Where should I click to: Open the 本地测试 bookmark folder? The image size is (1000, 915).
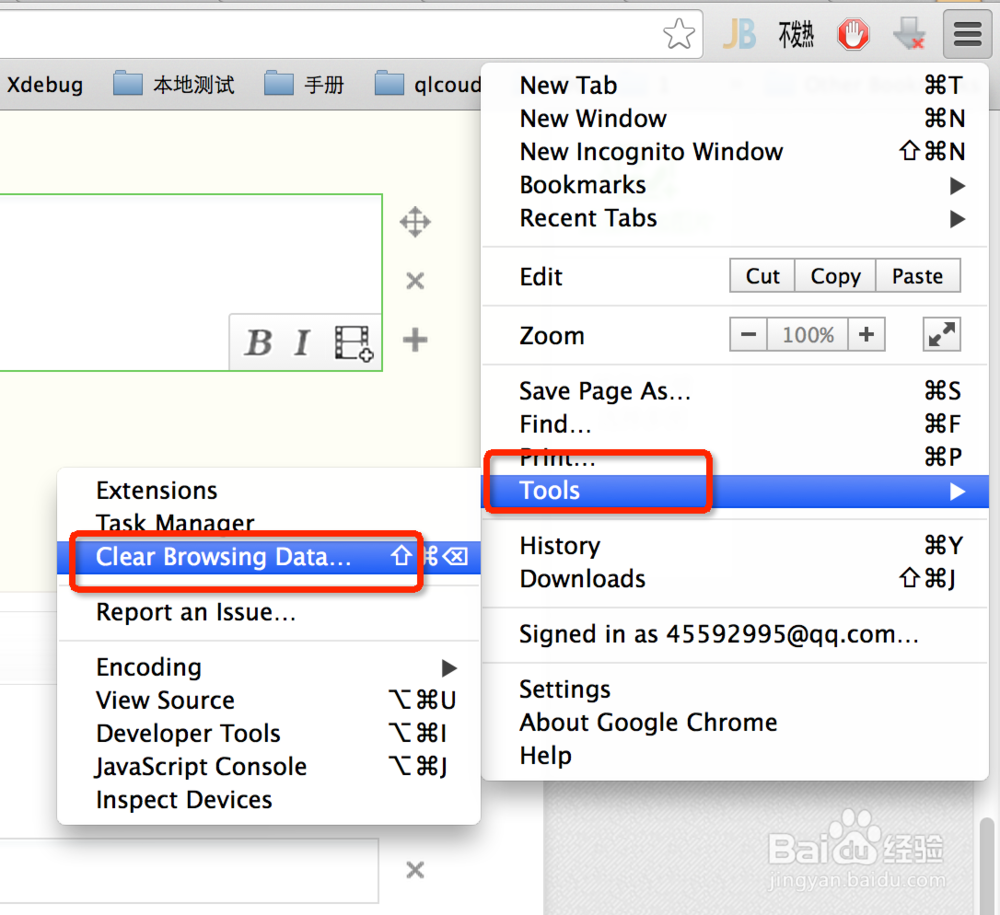pyautogui.click(x=173, y=84)
